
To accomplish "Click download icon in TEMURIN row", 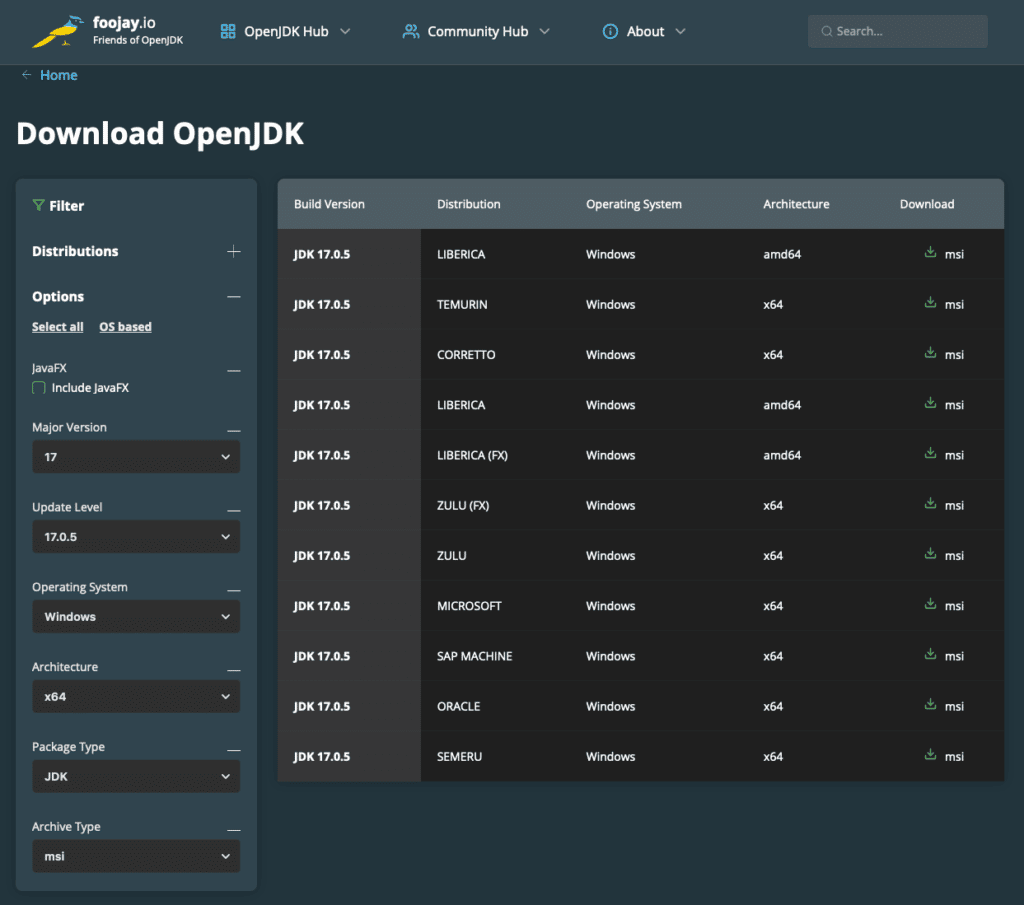I will 930,303.
